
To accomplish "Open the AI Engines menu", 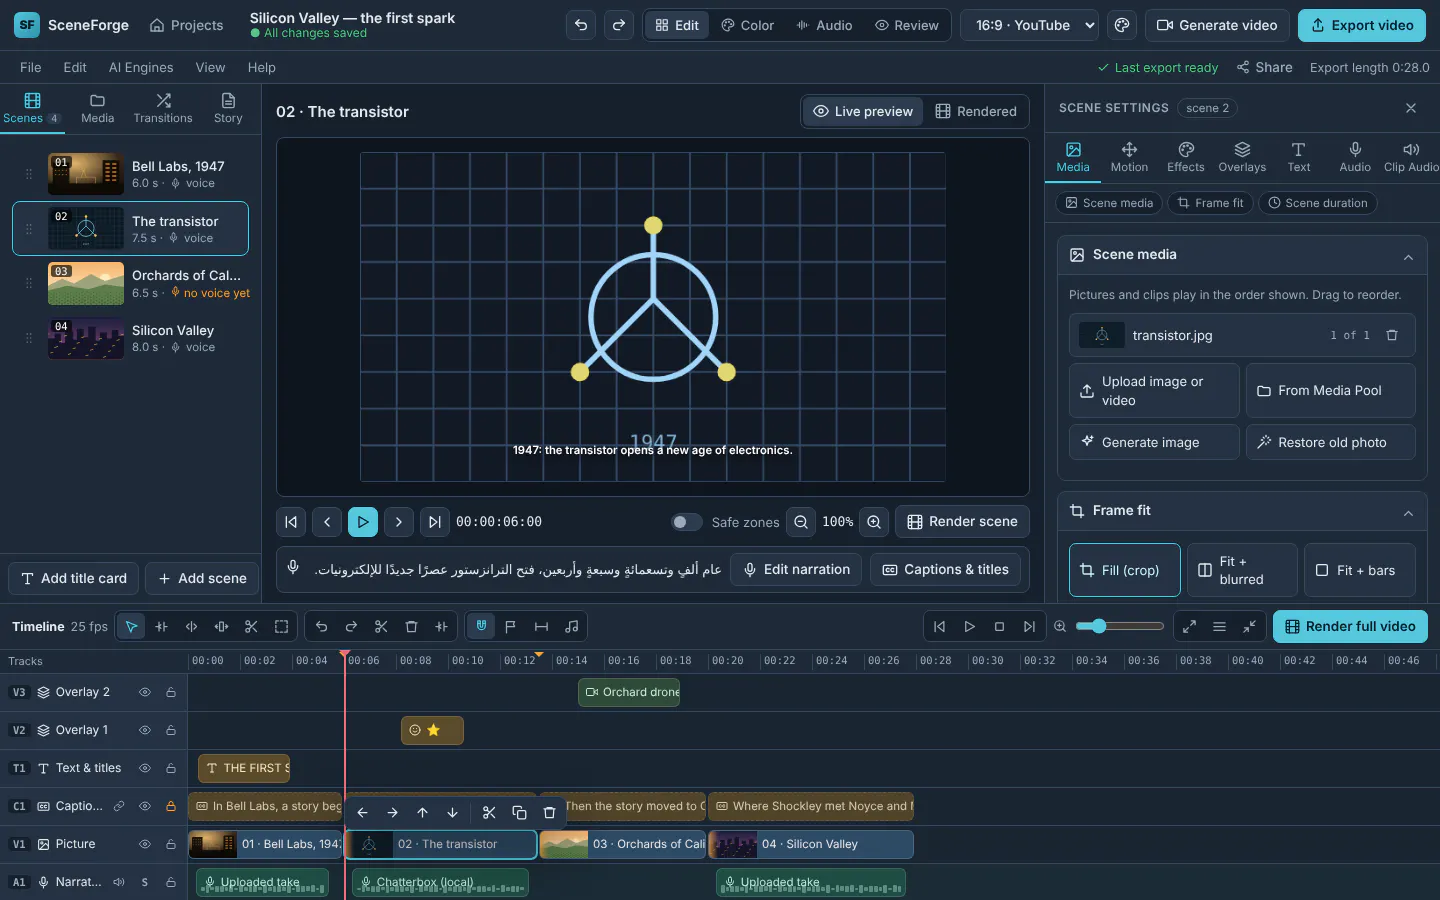I will click(x=141, y=67).
